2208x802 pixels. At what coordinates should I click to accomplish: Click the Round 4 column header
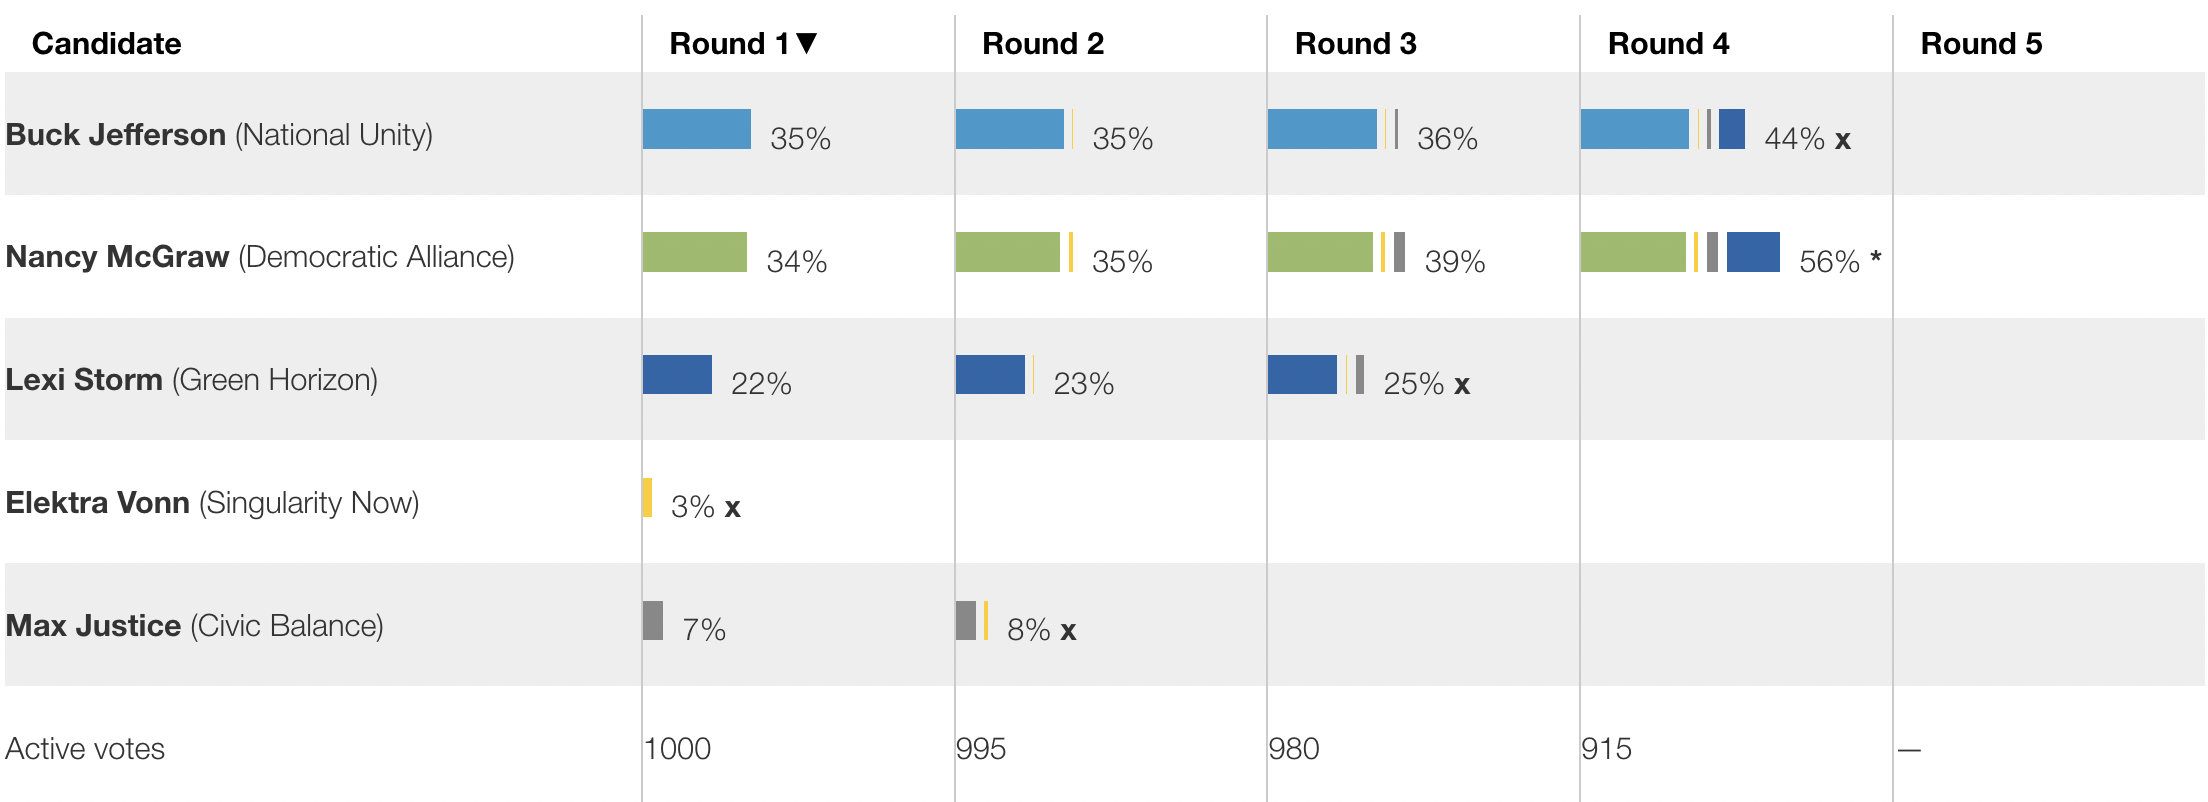click(x=1668, y=44)
